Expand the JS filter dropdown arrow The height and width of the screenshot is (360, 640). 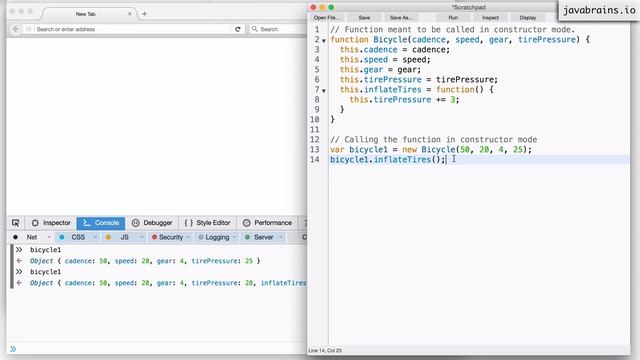tap(142, 237)
